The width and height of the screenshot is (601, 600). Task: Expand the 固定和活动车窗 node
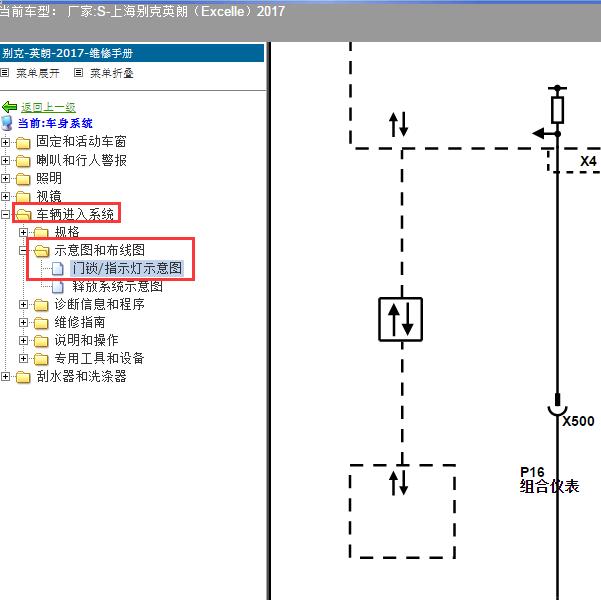pyautogui.click(x=5, y=142)
